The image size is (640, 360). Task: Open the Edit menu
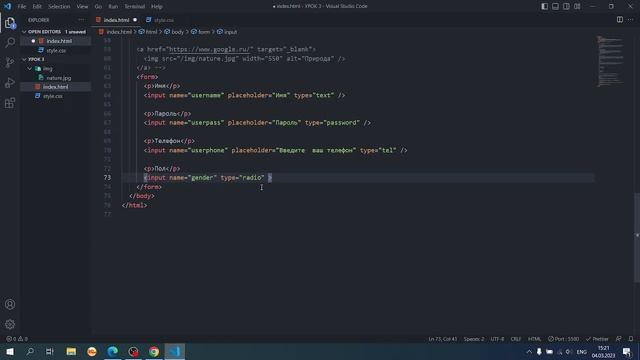[37, 7]
